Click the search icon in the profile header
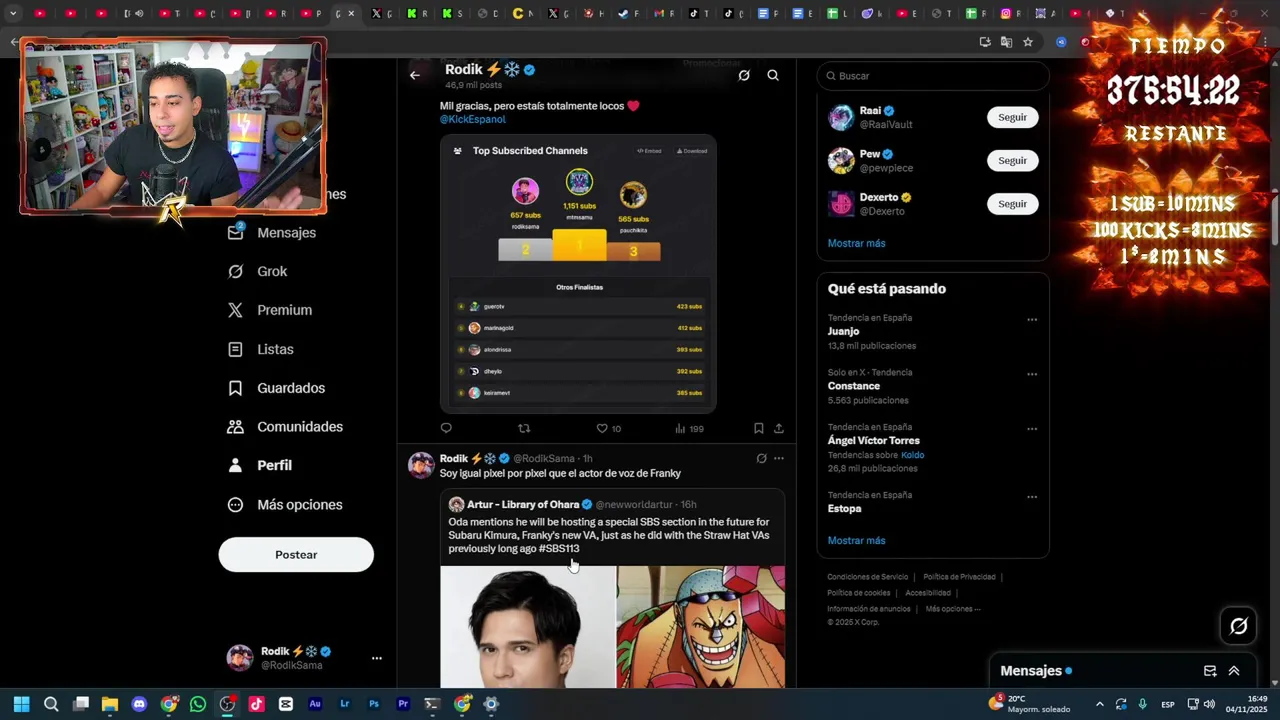Viewport: 1280px width, 720px height. (773, 75)
